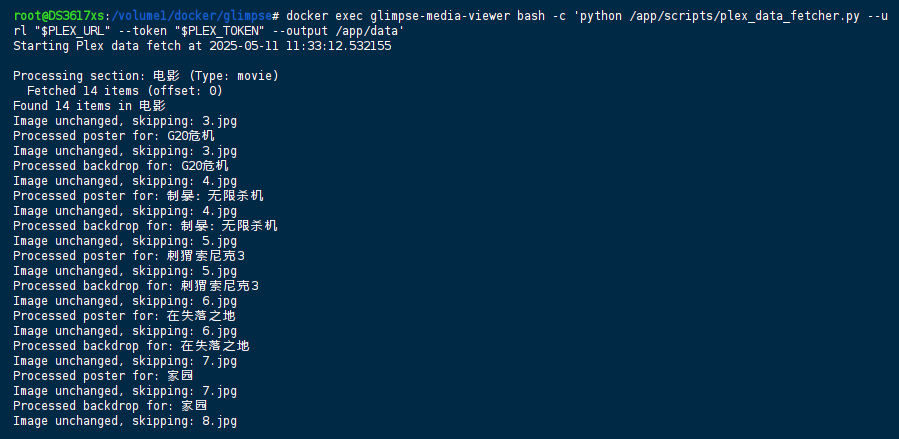Click the Processing section: 电影 line
This screenshot has height=439, width=899.
pos(146,76)
